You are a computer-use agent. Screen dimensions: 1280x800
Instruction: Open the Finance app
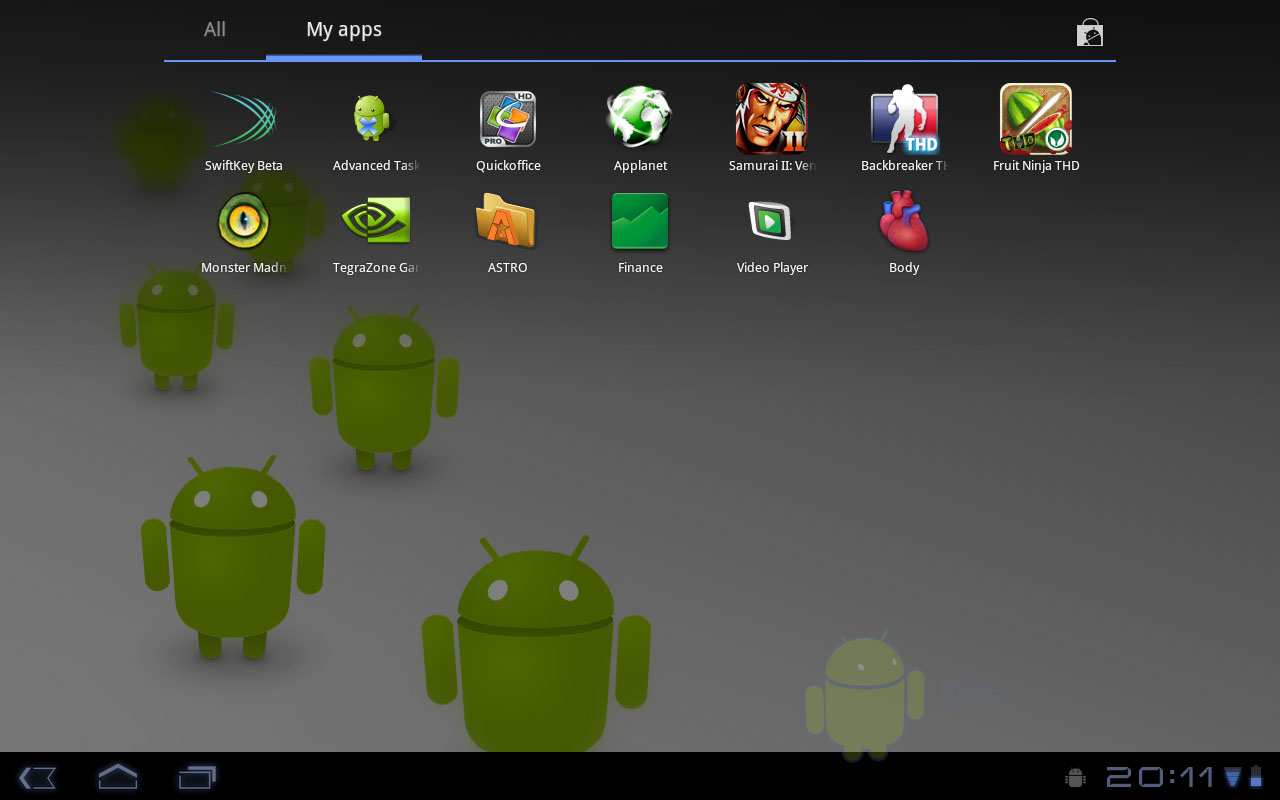[640, 232]
